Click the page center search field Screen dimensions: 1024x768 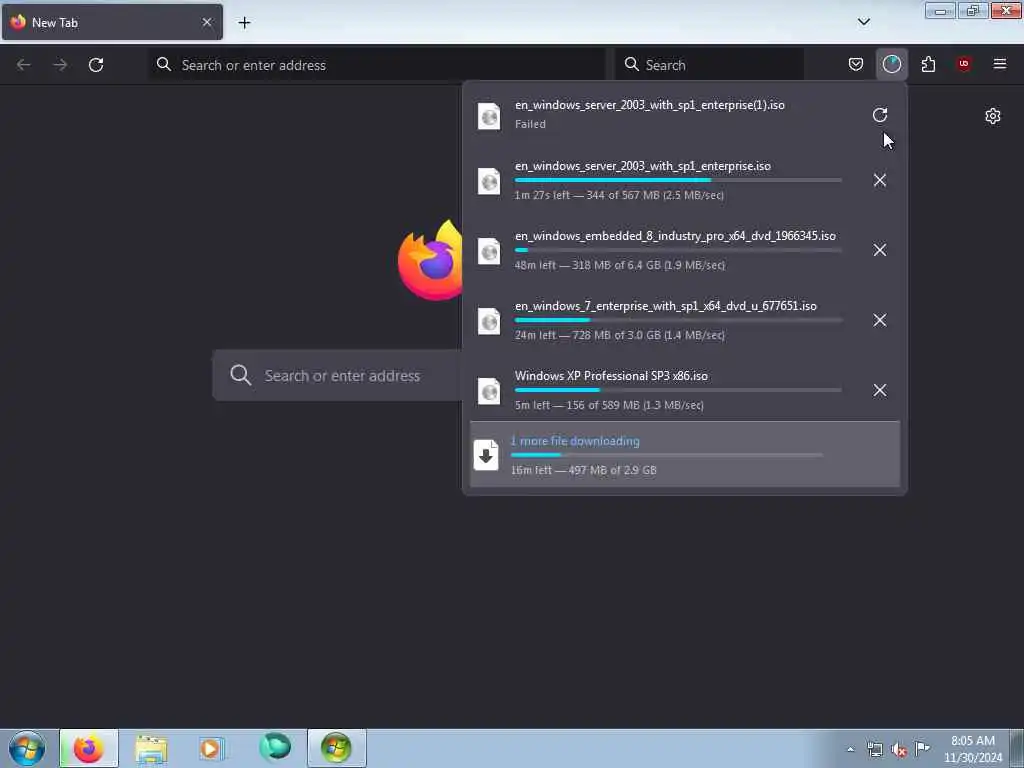[338, 376]
